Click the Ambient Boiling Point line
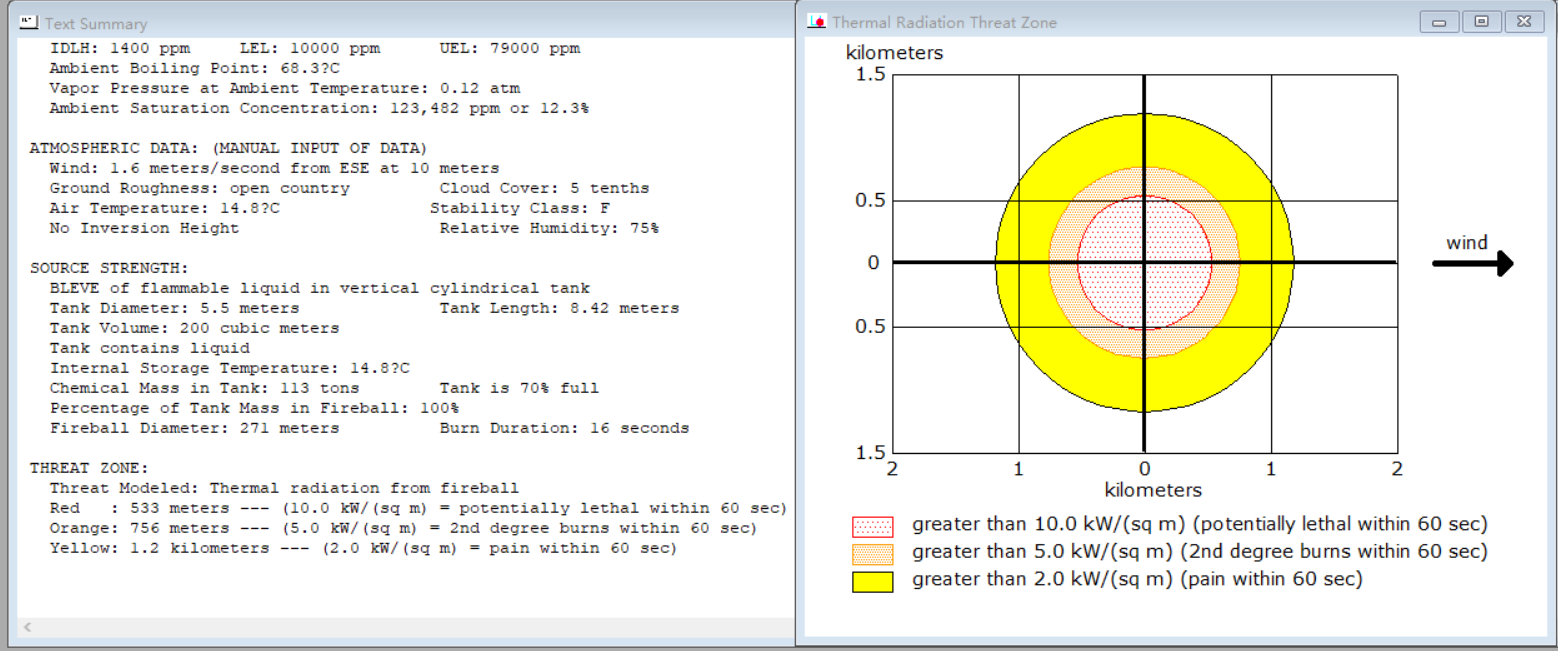The image size is (1558, 651). [195, 68]
